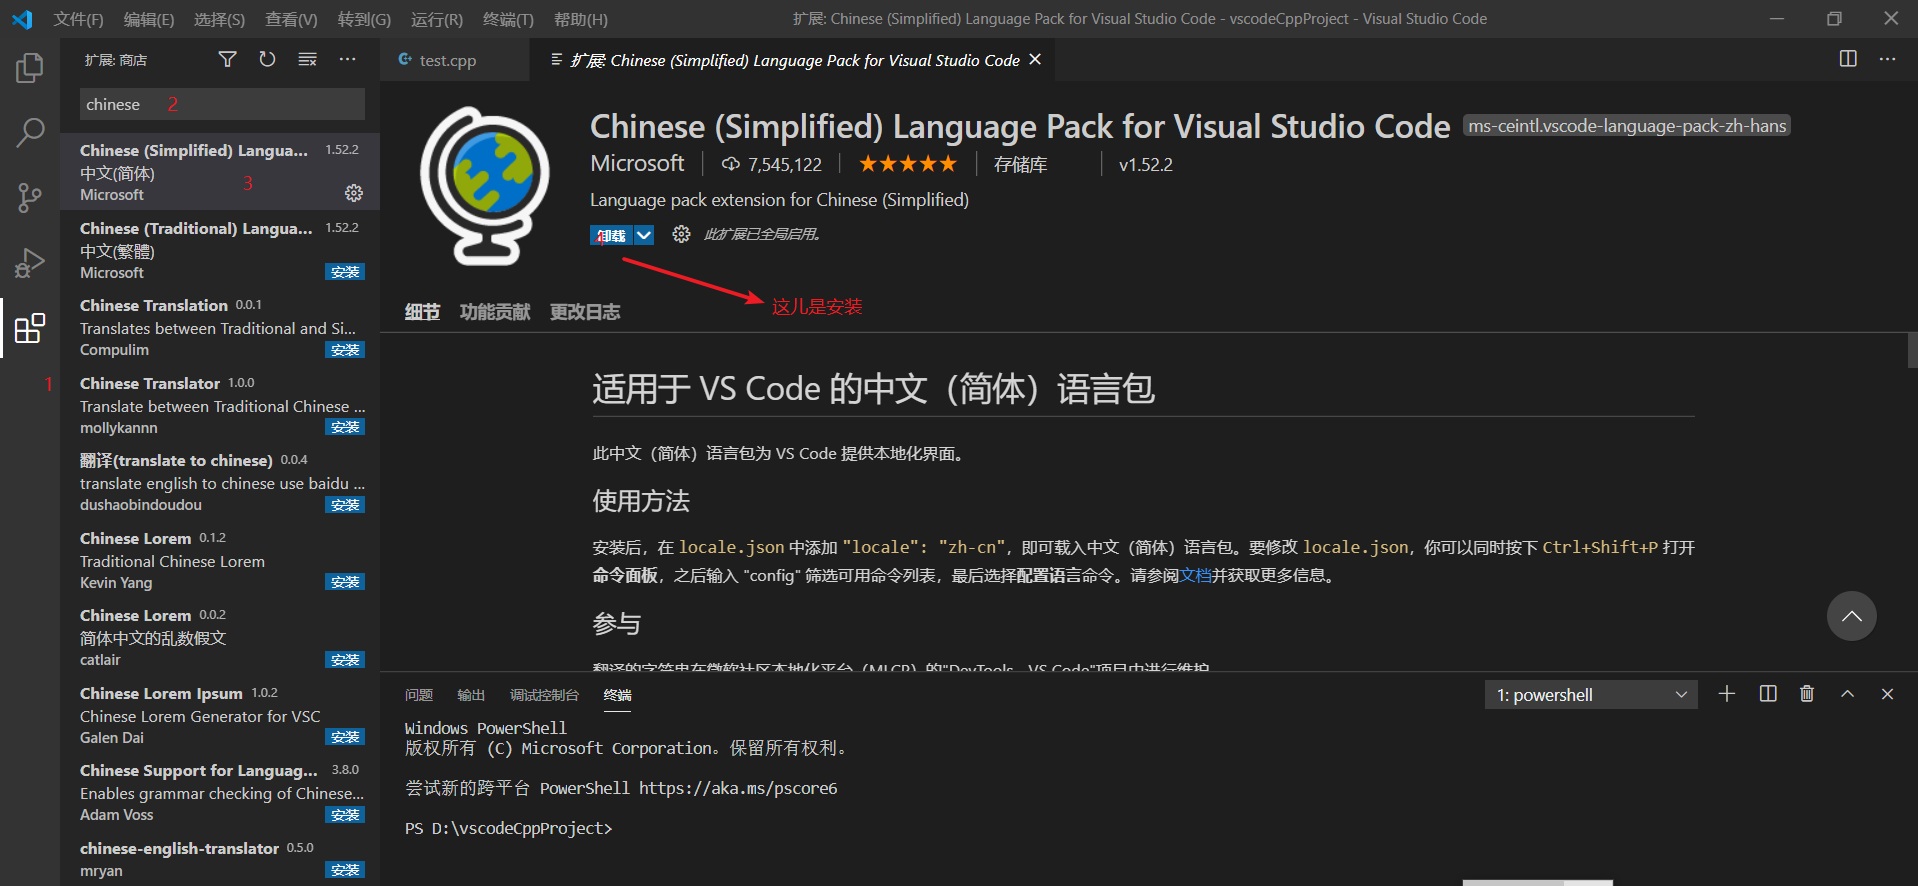
Task: Close the terminal panel
Action: [1887, 694]
